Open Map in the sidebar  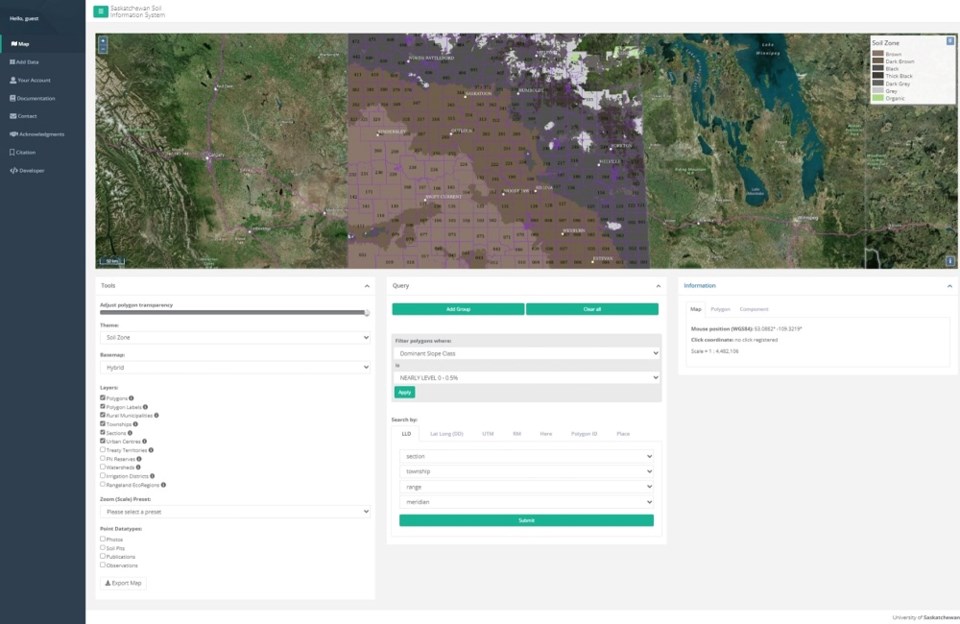coord(20,44)
